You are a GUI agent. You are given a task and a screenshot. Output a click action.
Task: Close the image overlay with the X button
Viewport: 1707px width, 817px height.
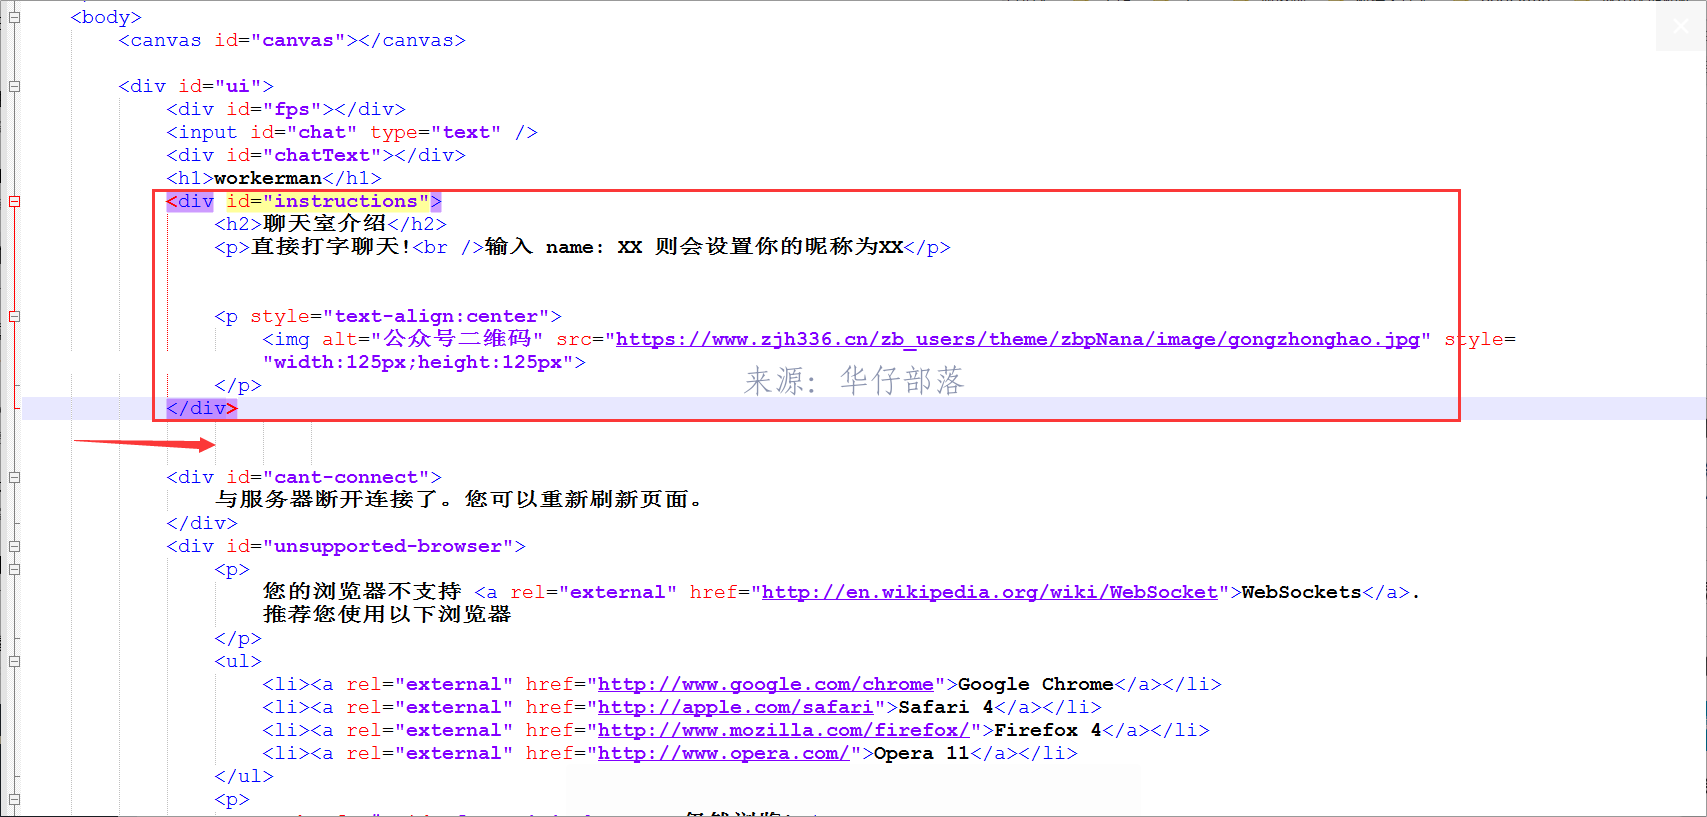click(x=1680, y=26)
